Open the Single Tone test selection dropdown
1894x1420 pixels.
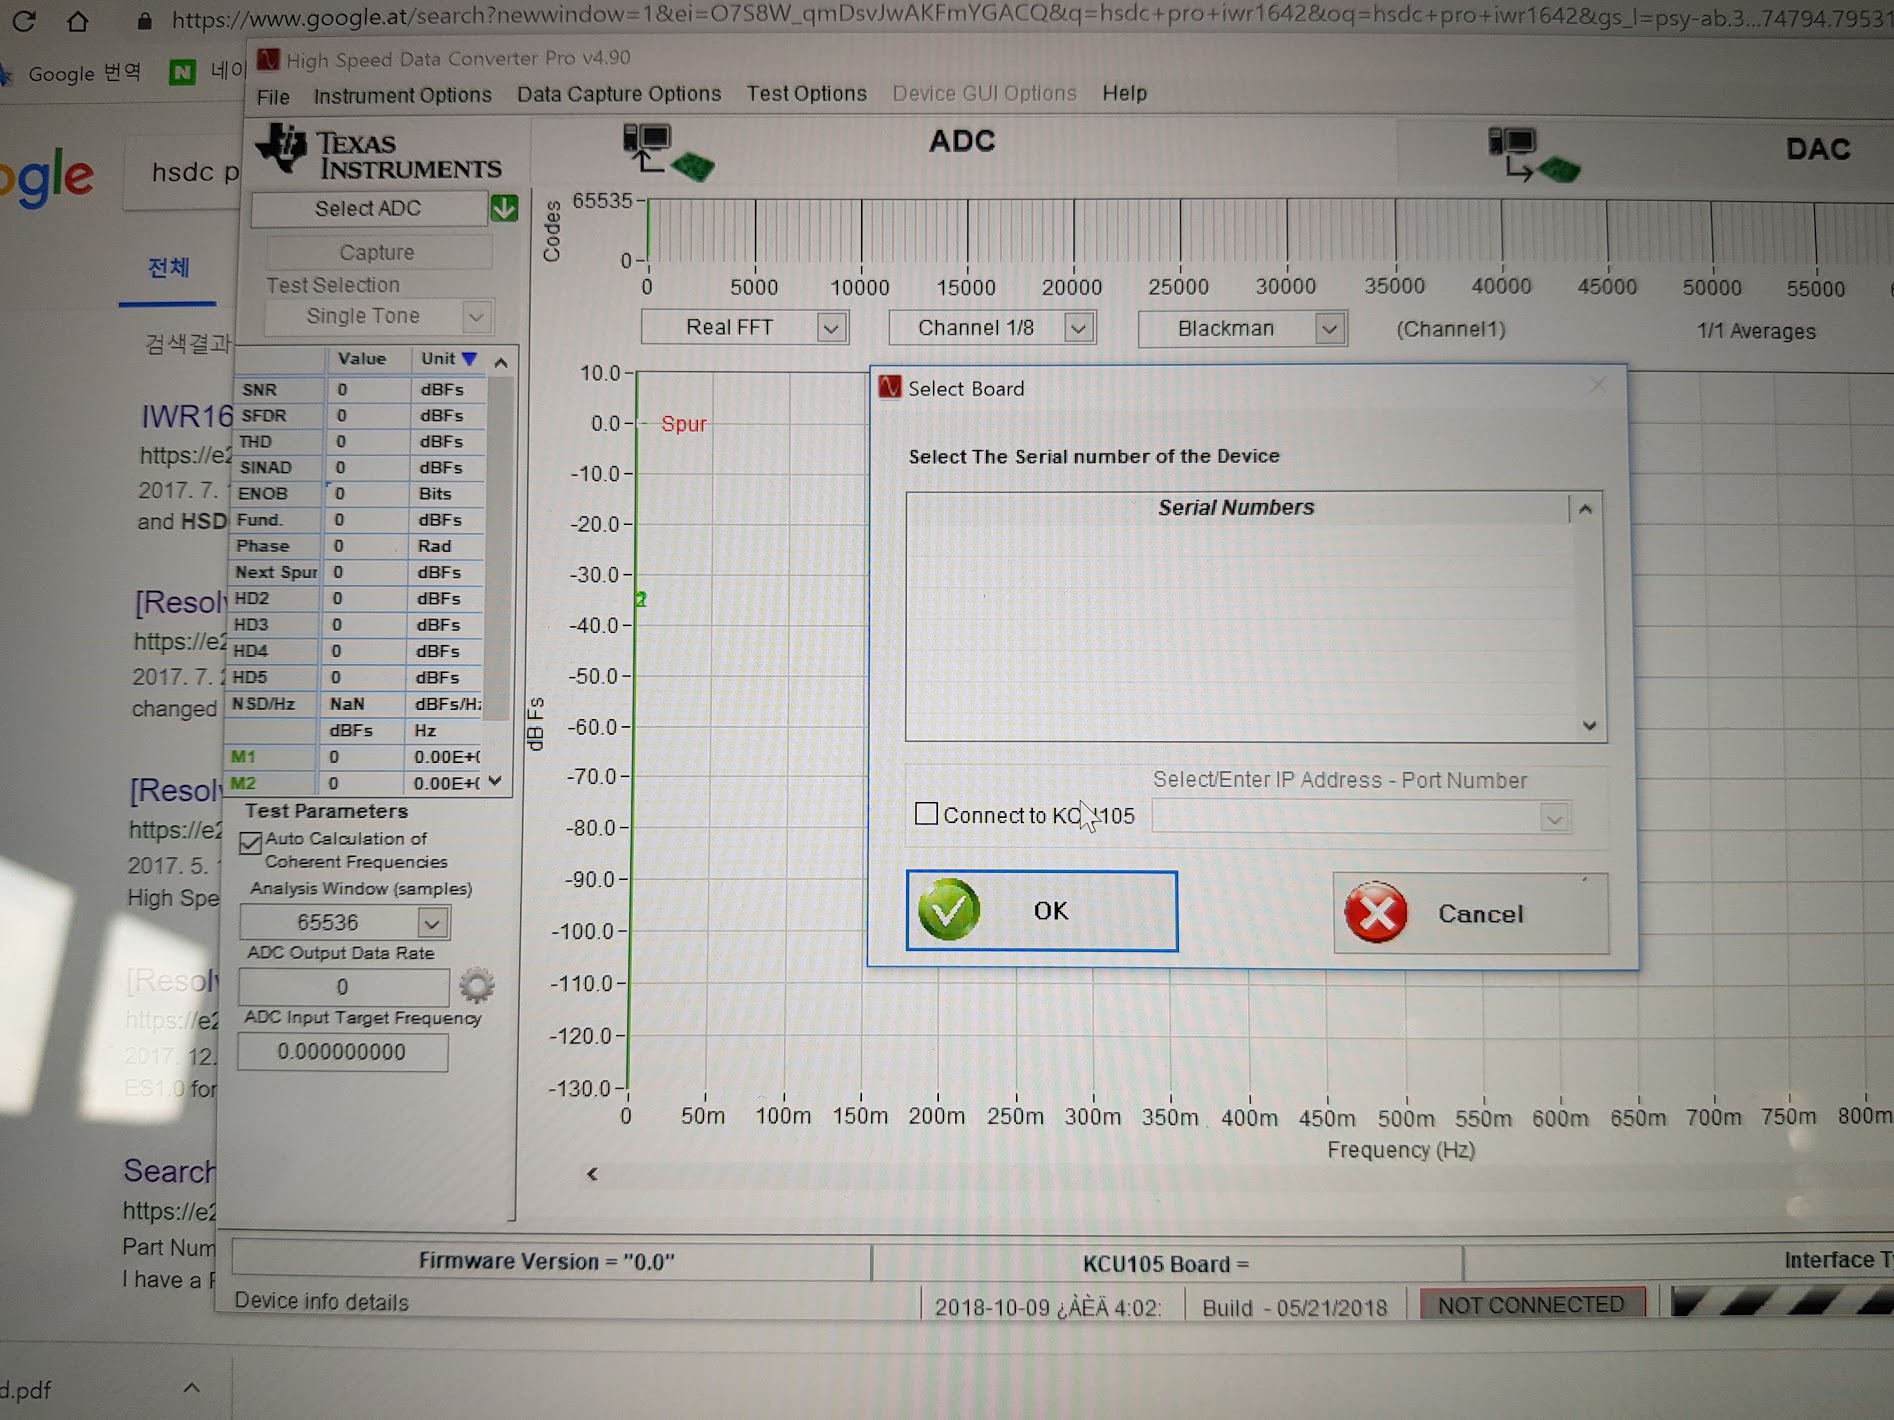click(x=476, y=317)
